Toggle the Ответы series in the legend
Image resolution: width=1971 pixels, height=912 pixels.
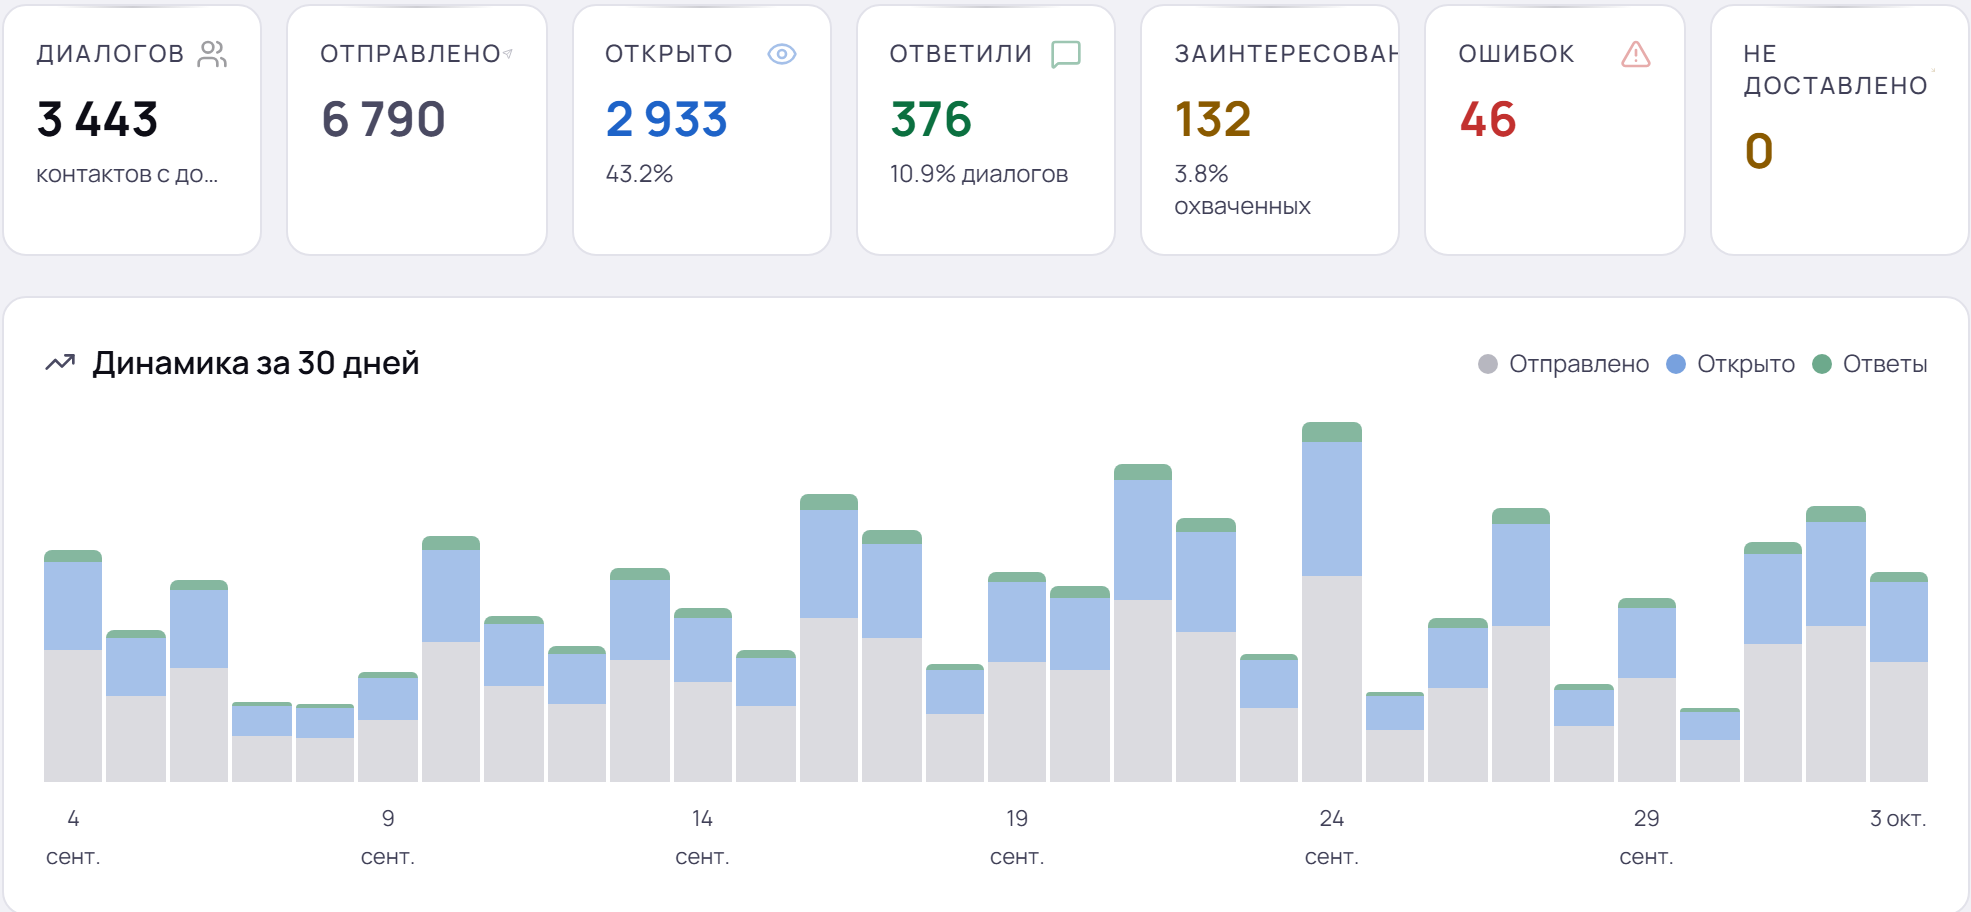tap(1870, 364)
